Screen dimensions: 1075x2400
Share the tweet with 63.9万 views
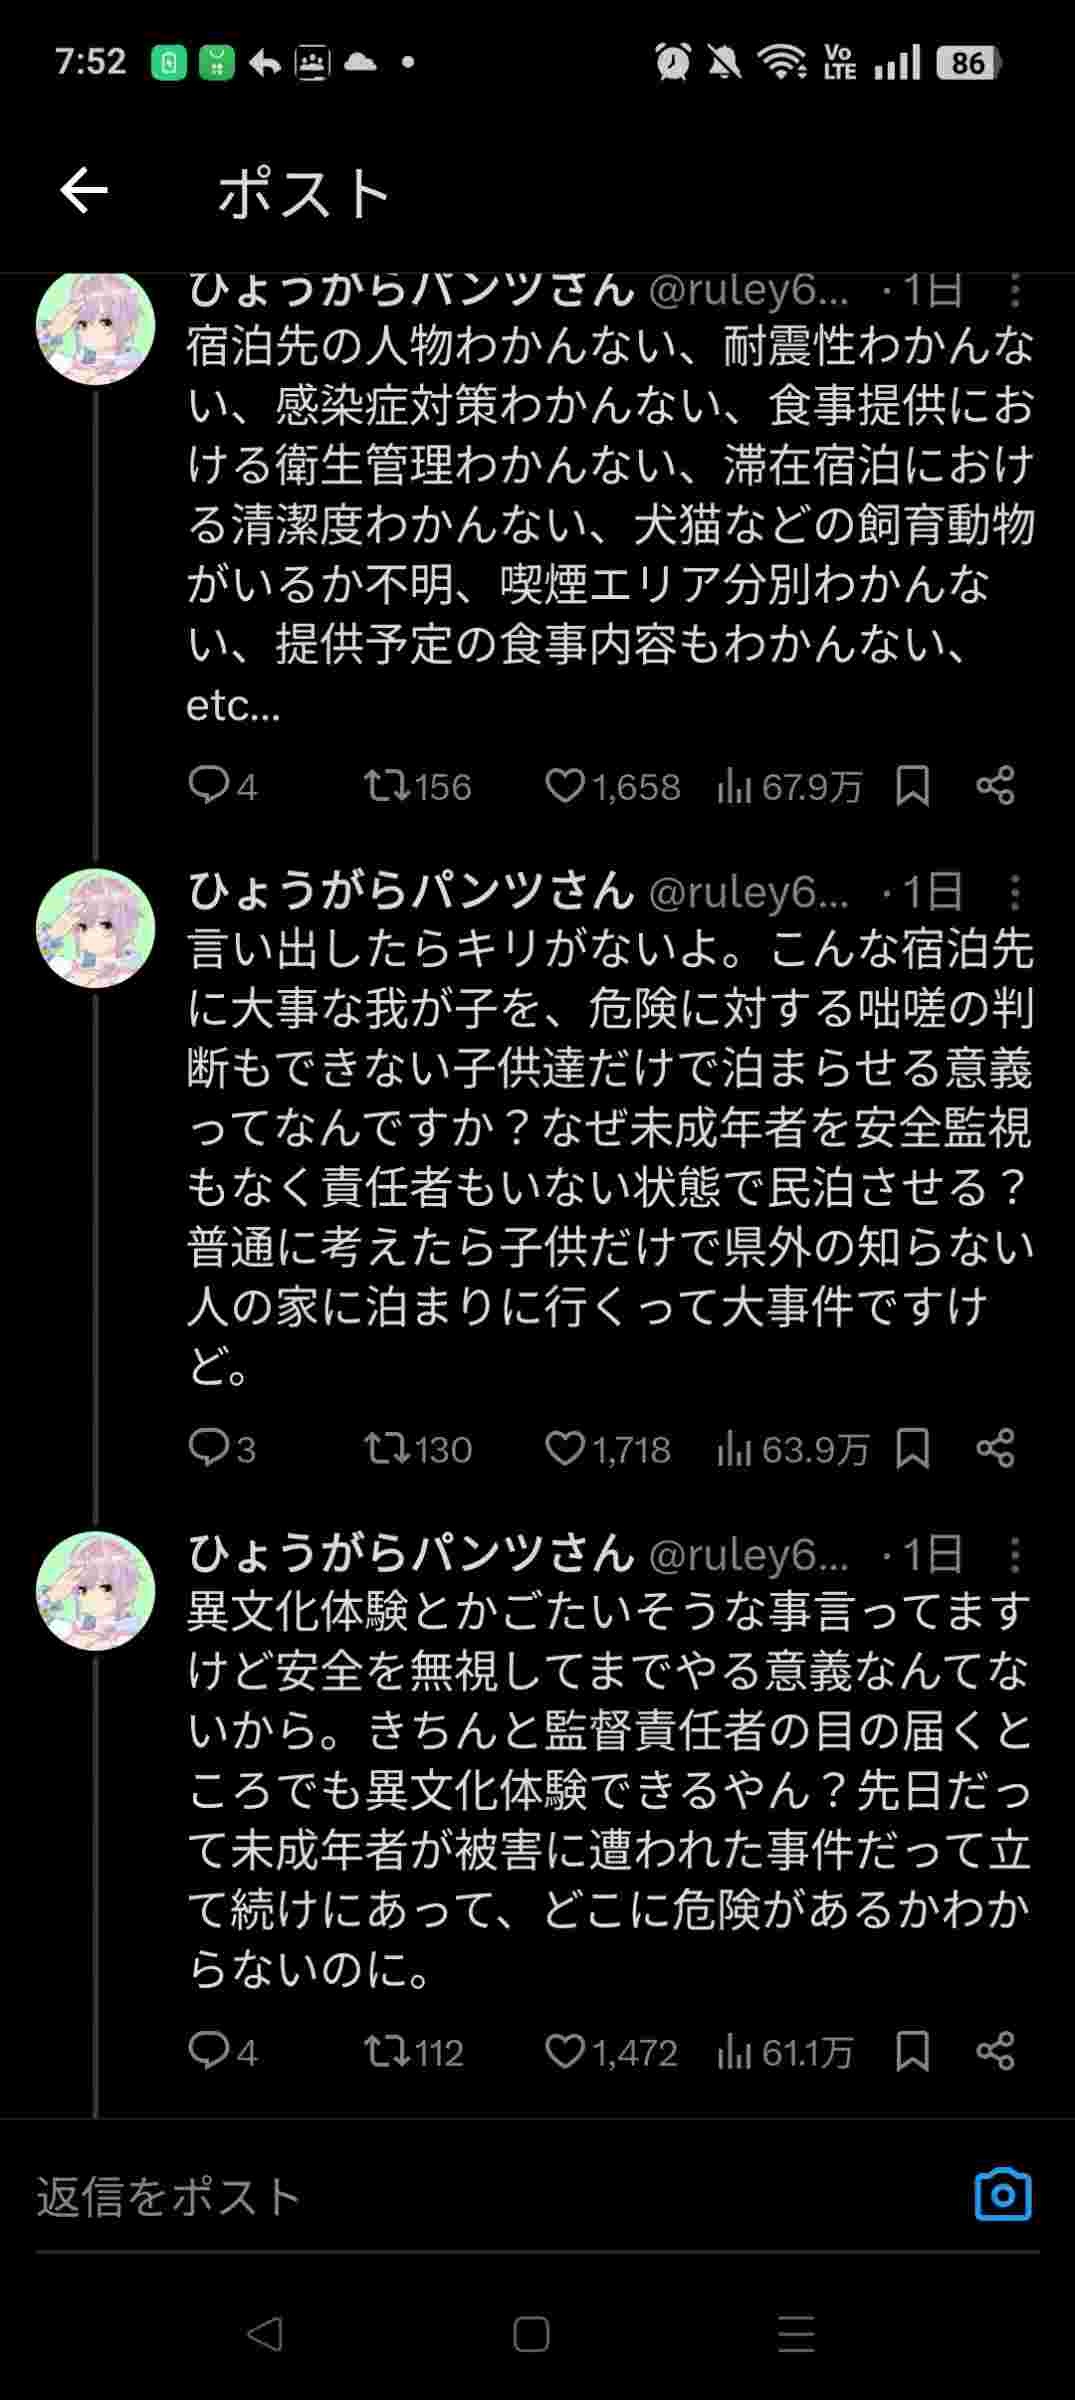[995, 1448]
